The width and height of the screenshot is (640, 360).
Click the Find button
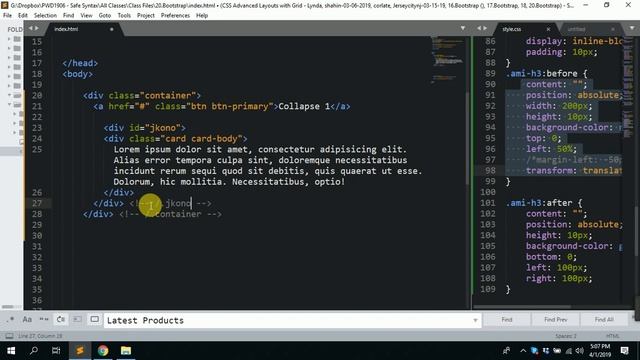pos(507,320)
